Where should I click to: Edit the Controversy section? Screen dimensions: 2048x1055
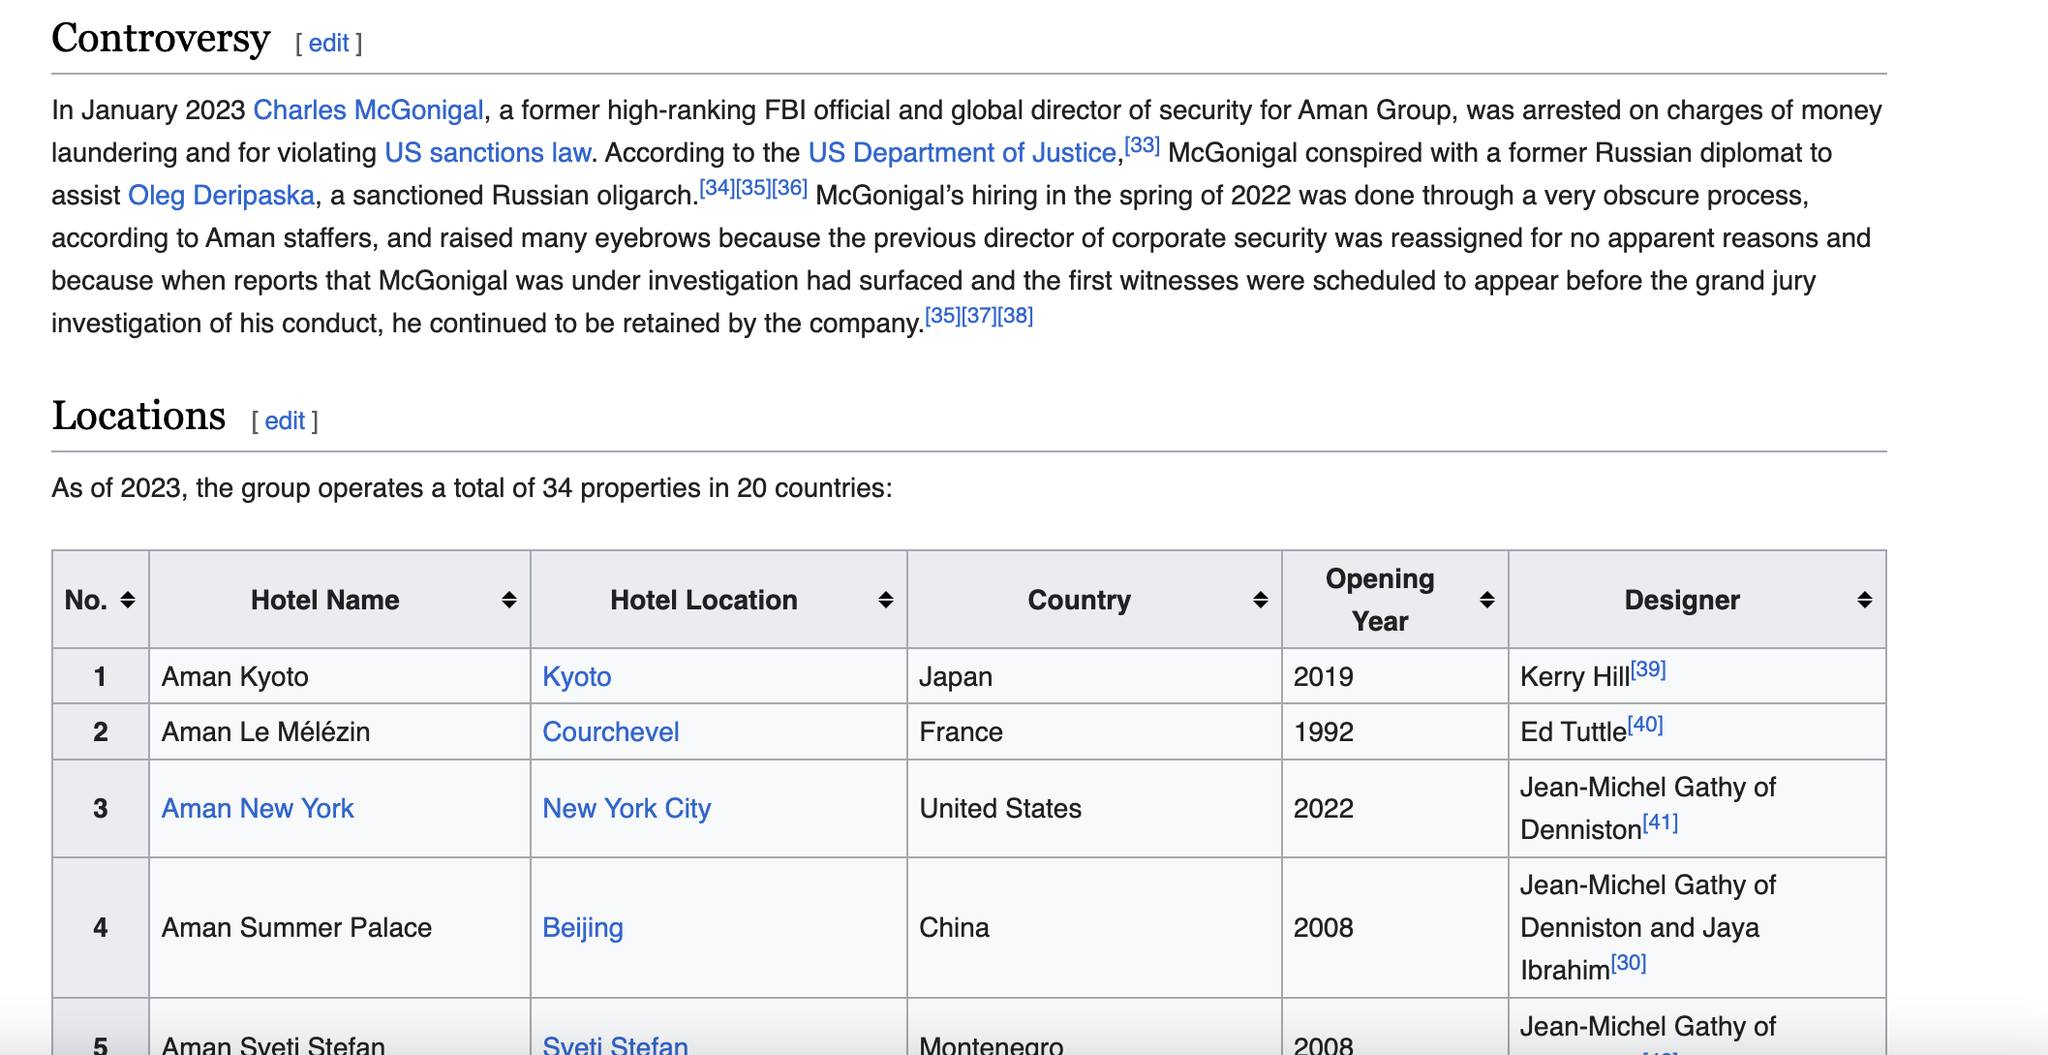[x=328, y=43]
